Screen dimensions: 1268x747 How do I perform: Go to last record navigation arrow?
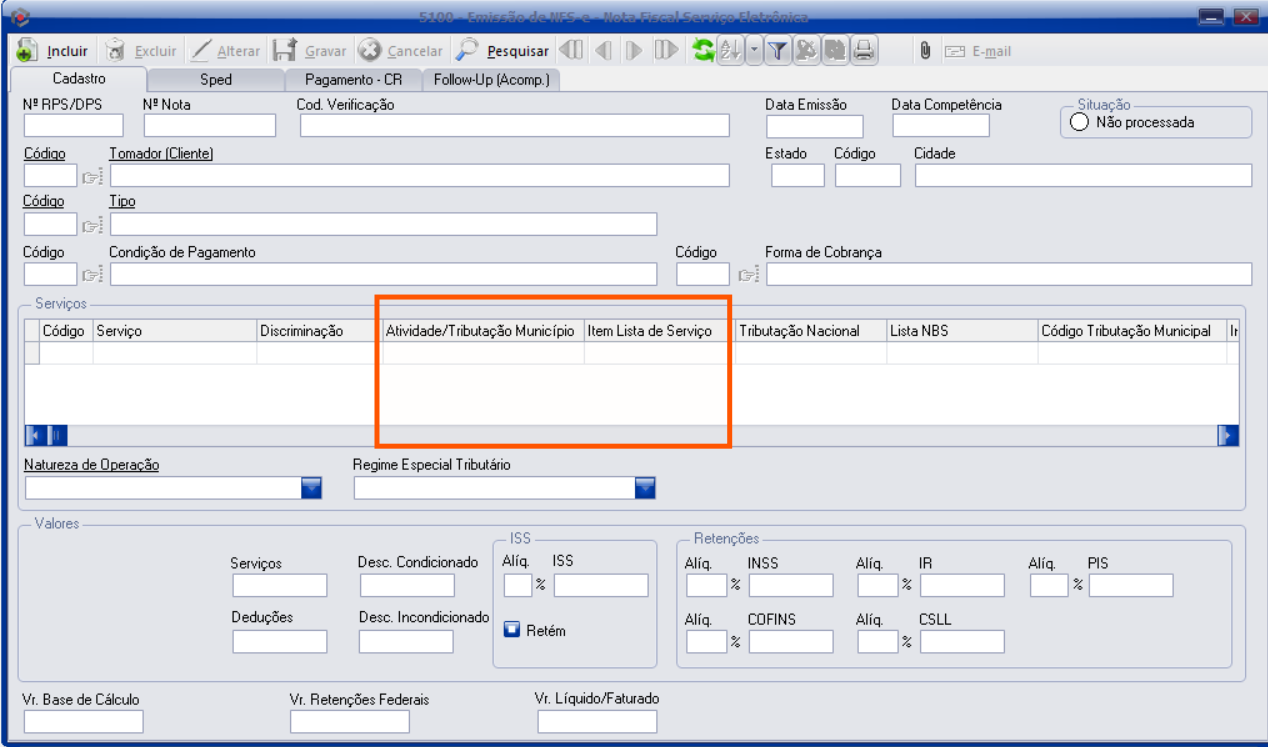(x=666, y=50)
